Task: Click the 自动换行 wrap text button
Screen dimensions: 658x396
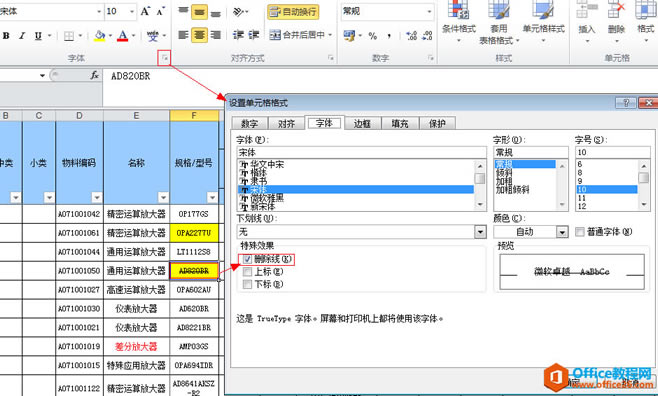Action: [x=293, y=12]
